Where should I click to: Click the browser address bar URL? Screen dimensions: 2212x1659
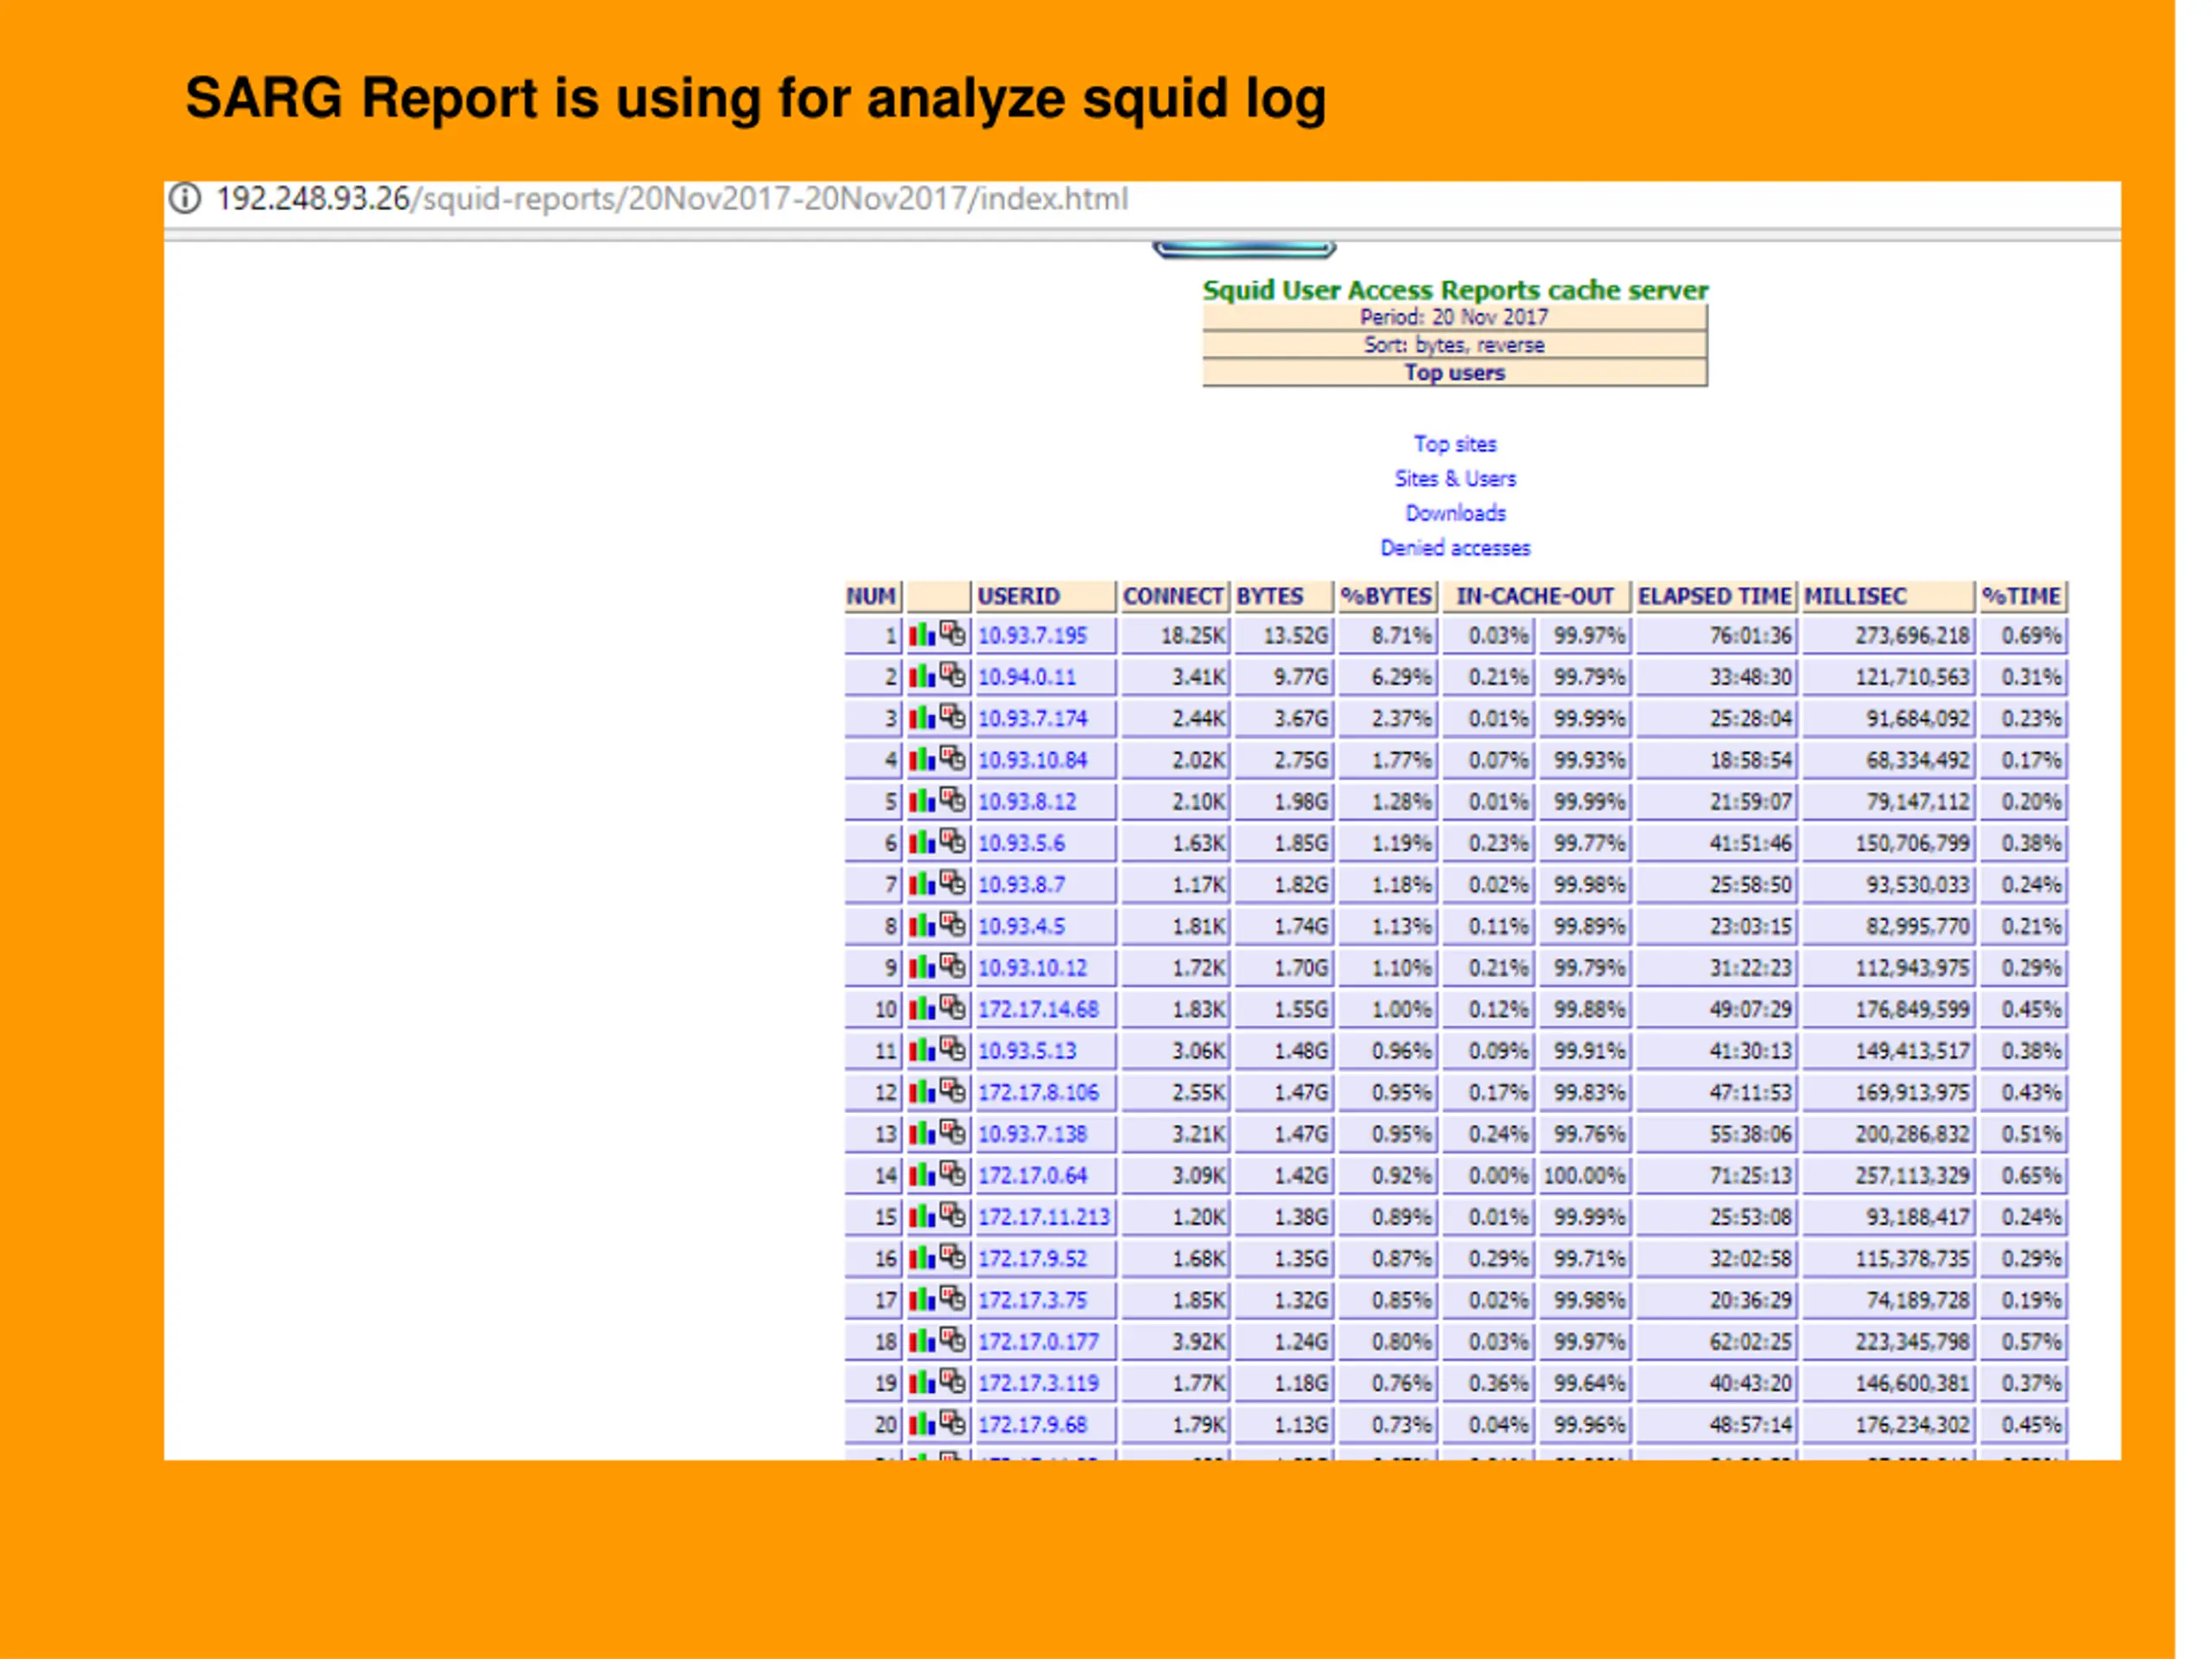pyautogui.click(x=672, y=200)
